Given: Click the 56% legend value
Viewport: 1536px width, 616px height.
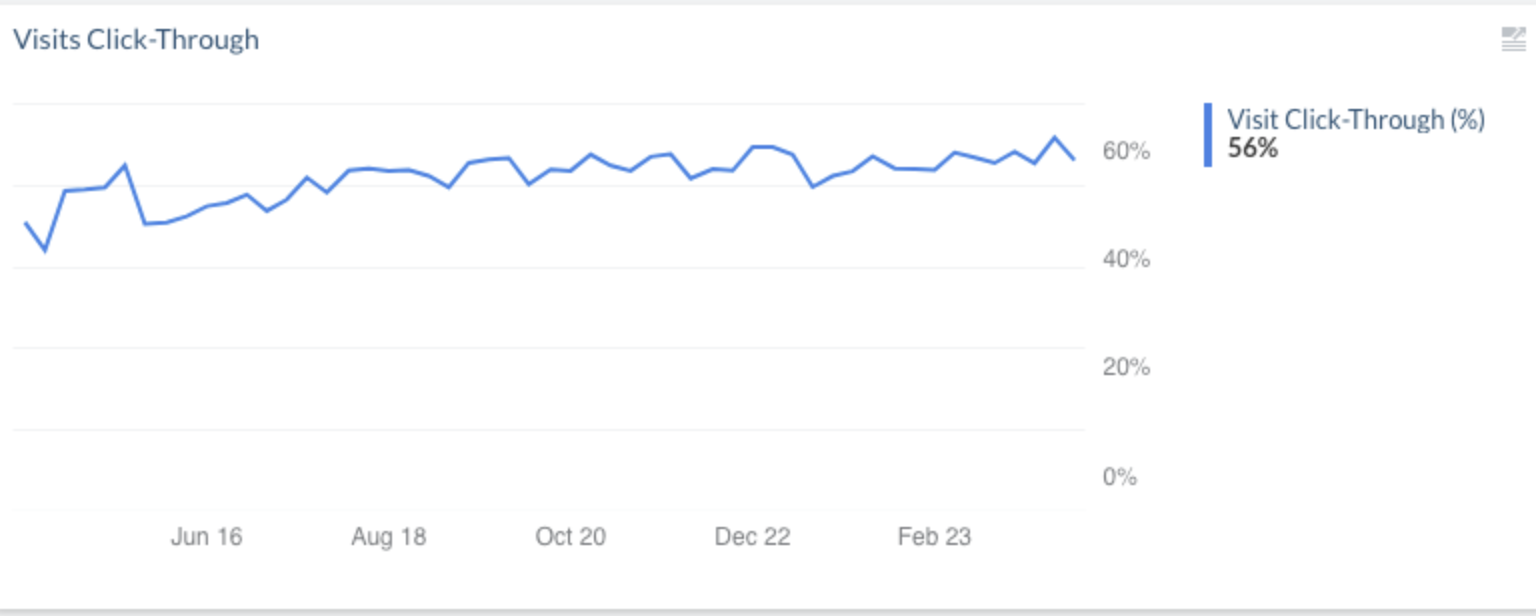Looking at the screenshot, I should [1252, 148].
